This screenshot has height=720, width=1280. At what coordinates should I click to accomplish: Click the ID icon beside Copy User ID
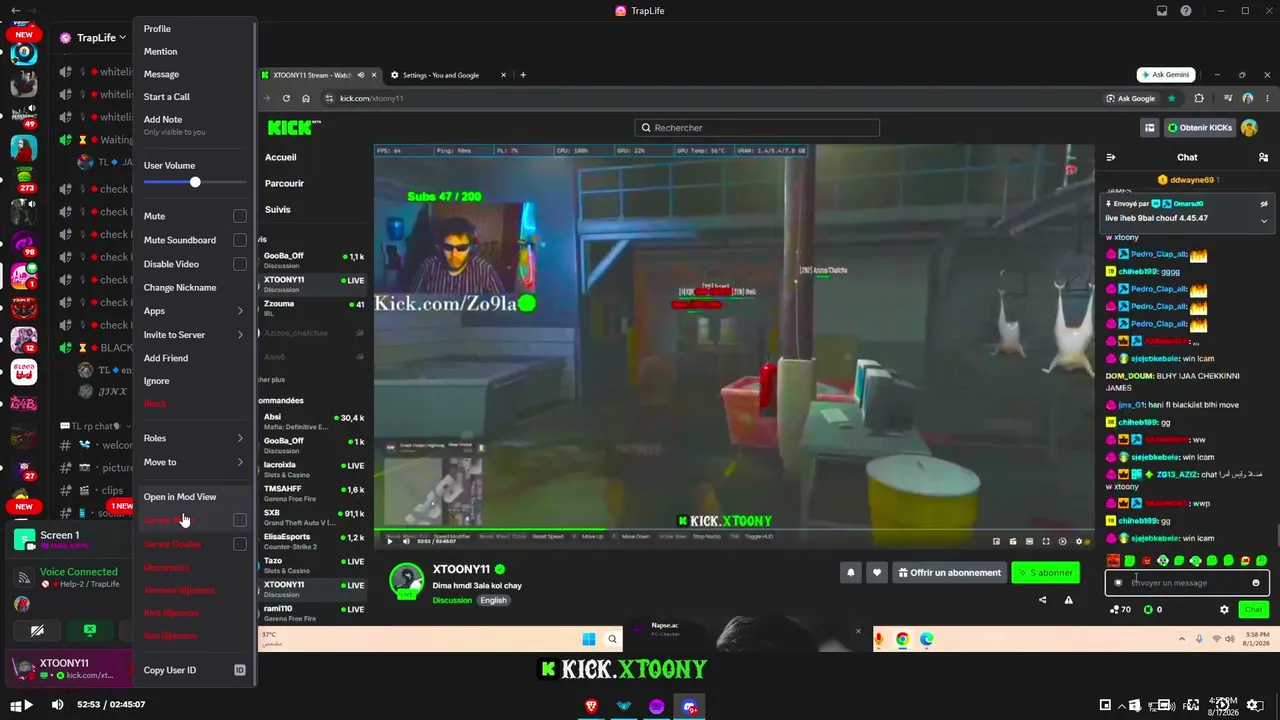tap(240, 670)
